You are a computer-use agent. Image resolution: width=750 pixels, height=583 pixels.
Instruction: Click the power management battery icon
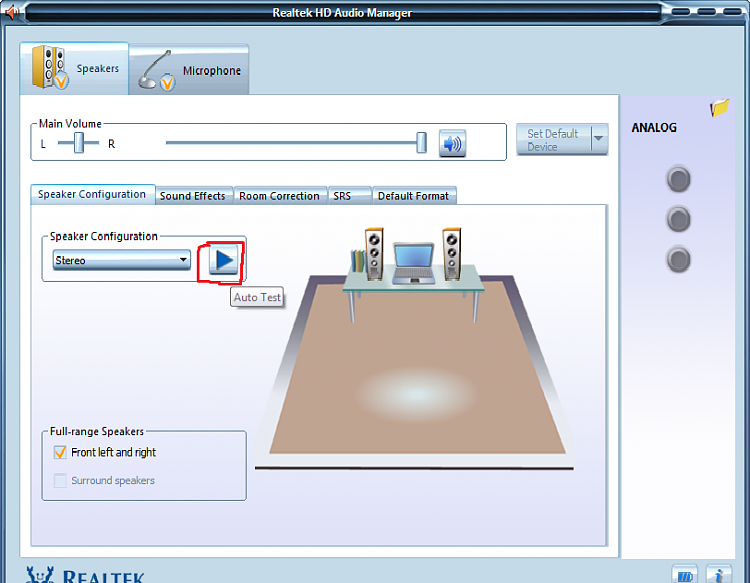click(685, 575)
